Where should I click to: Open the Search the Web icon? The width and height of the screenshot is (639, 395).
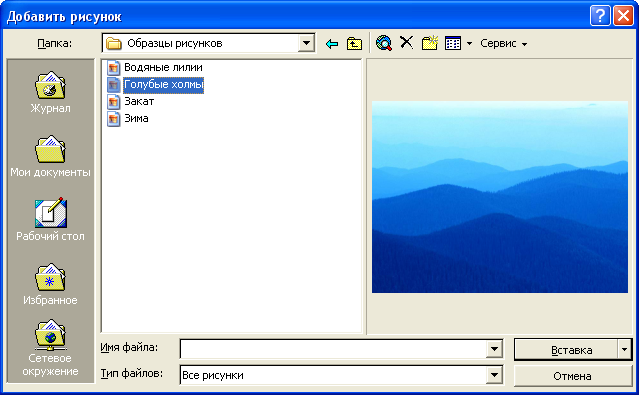coord(384,43)
